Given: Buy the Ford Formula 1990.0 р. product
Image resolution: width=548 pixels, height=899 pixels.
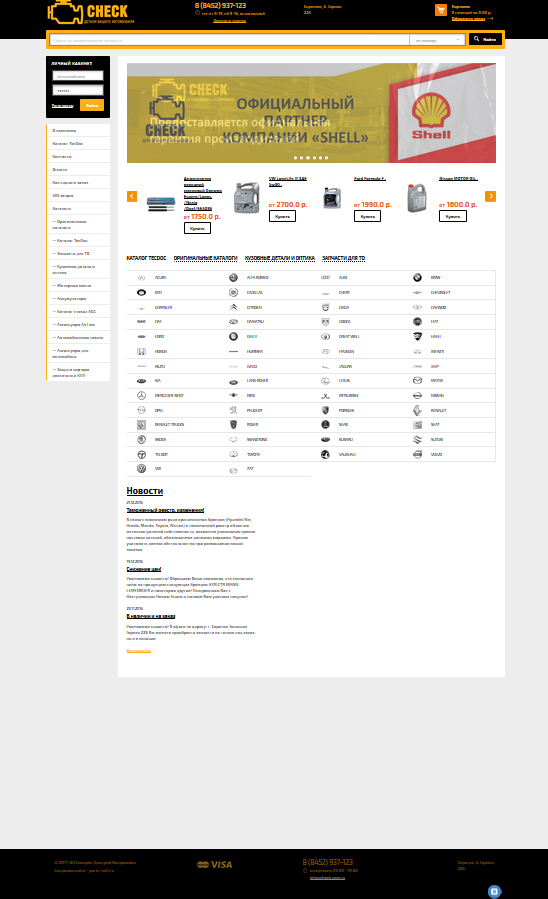Looking at the screenshot, I should point(367,216).
